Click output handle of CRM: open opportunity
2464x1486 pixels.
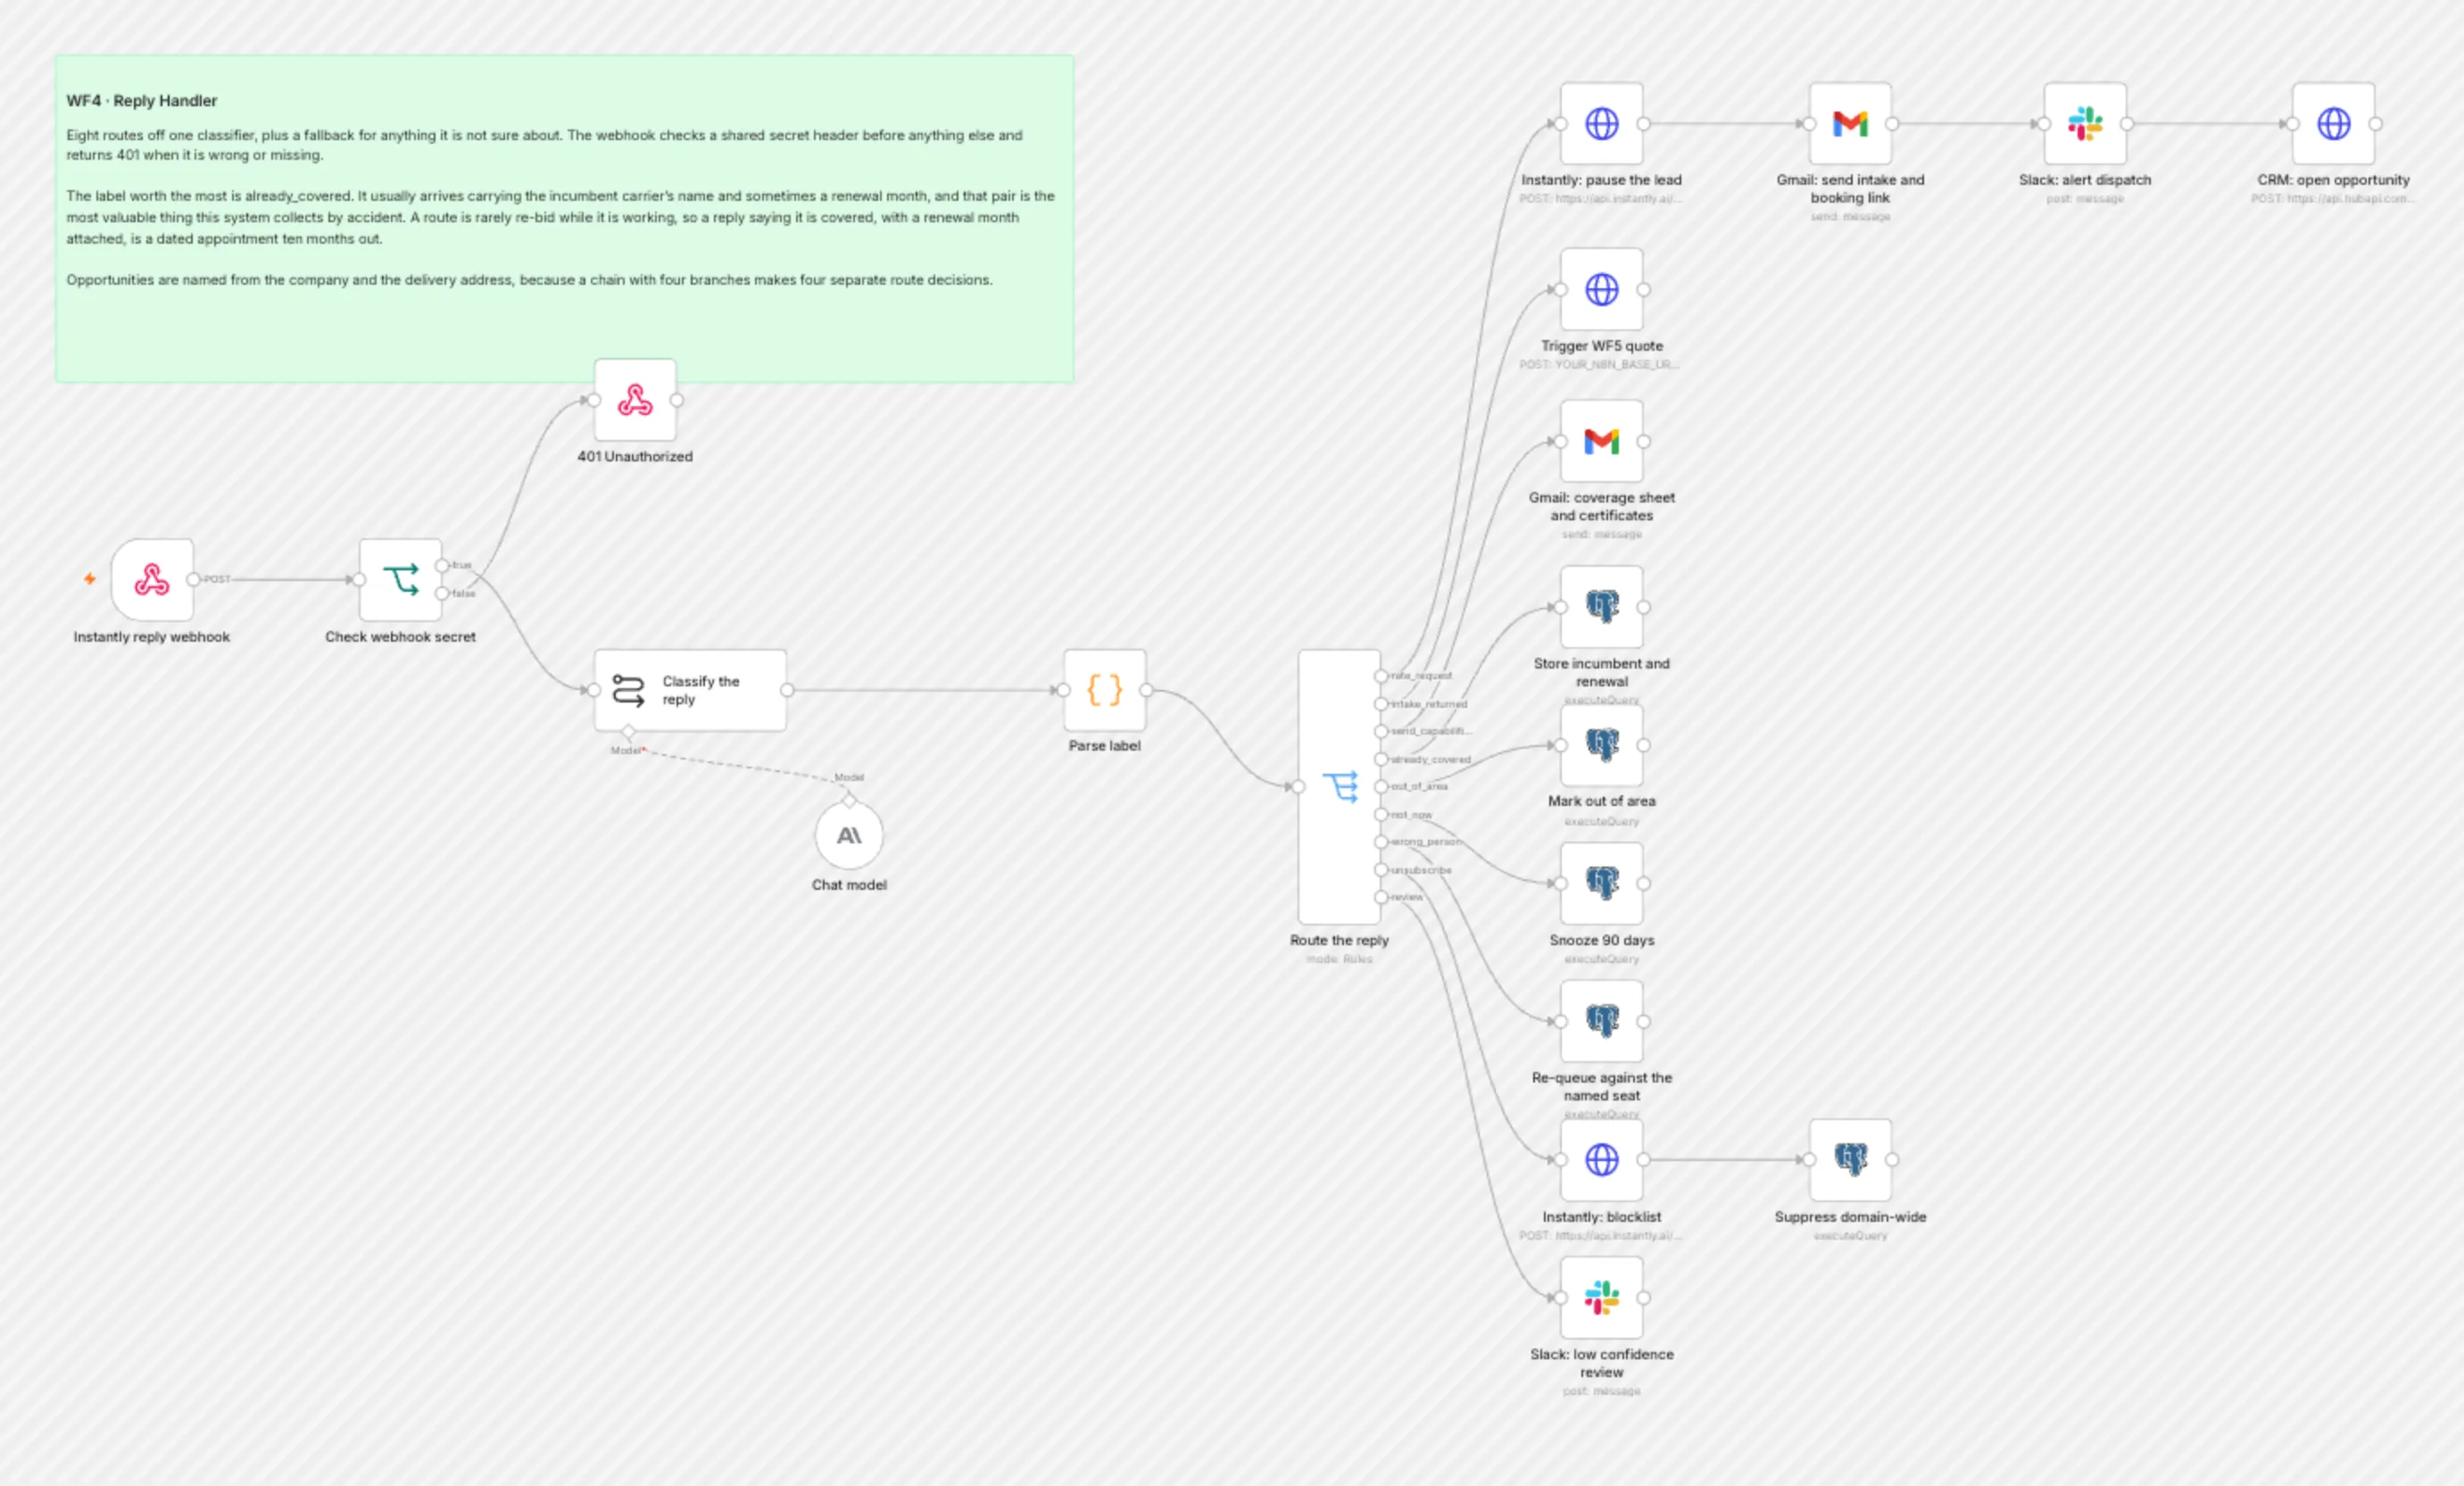[2375, 124]
